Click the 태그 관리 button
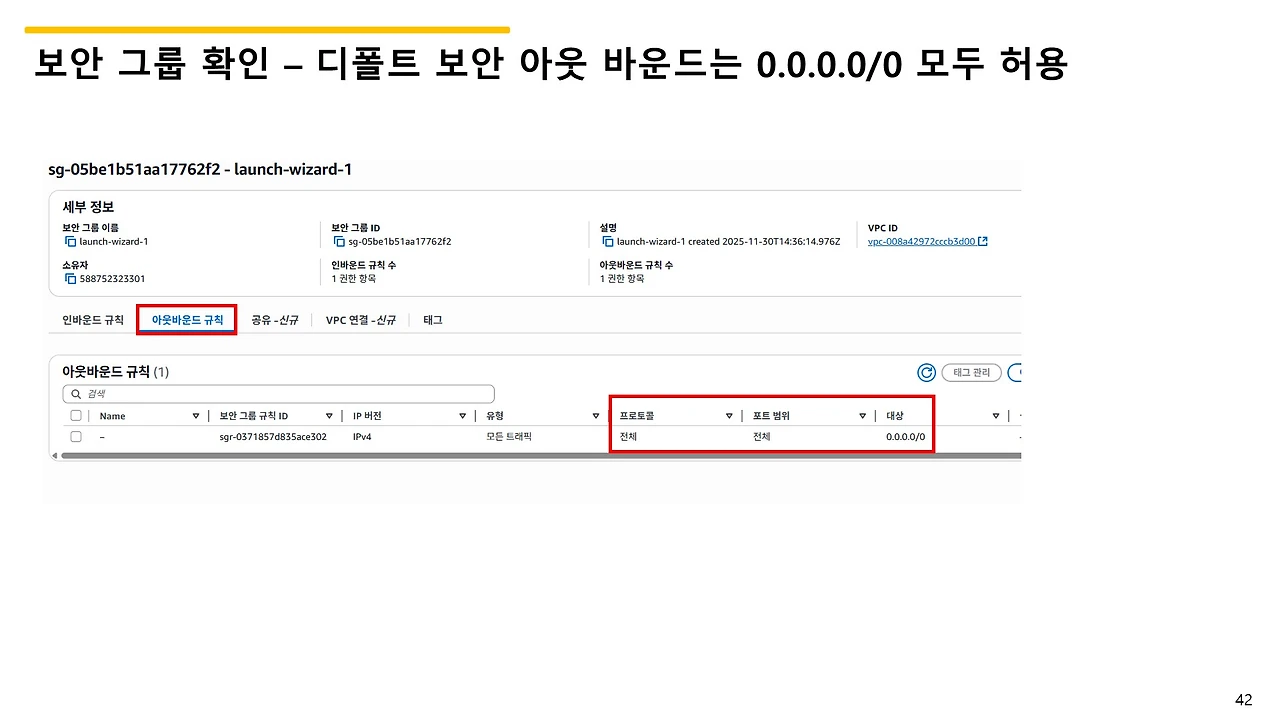The image size is (1280, 720). [x=971, y=372]
